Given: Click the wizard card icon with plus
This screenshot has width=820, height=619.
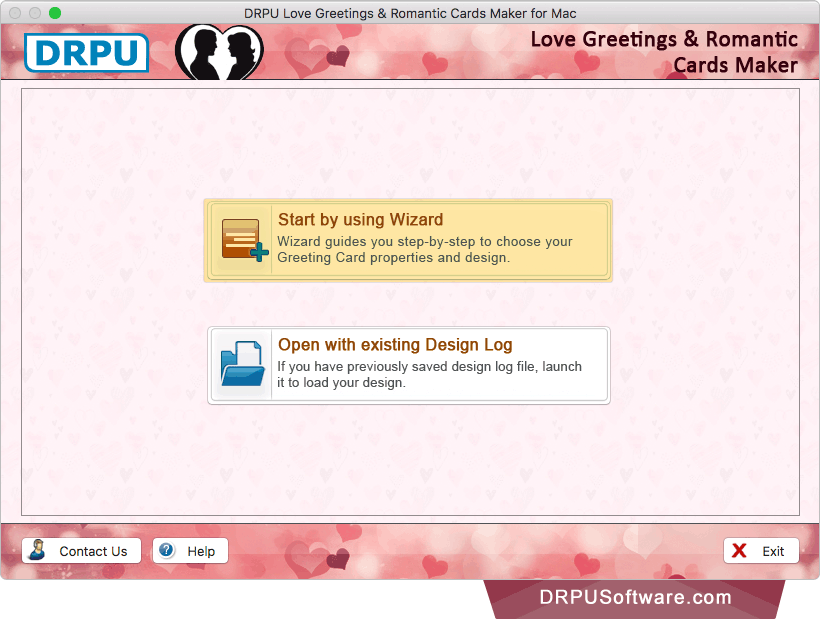Looking at the screenshot, I should tap(245, 240).
